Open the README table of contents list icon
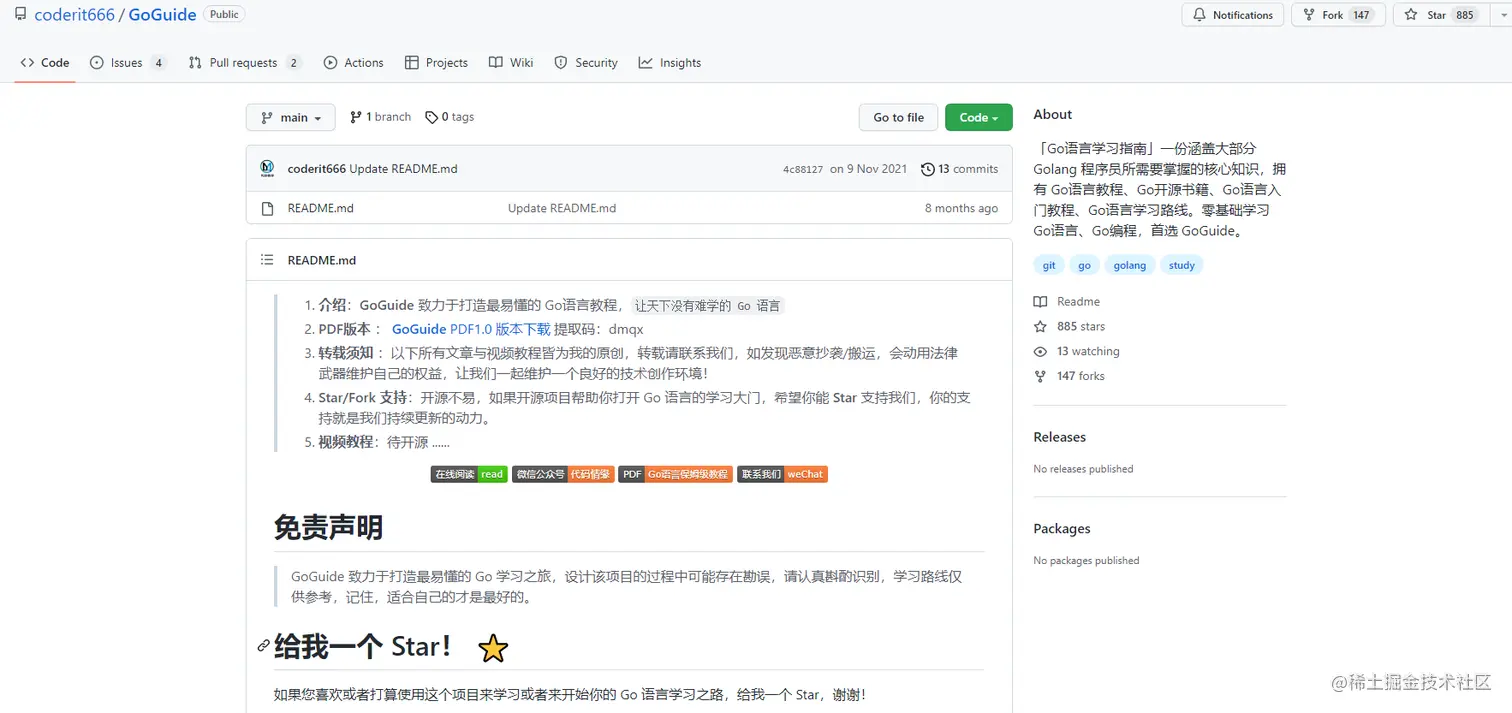Viewport: 1512px width, 713px height. pyautogui.click(x=267, y=260)
